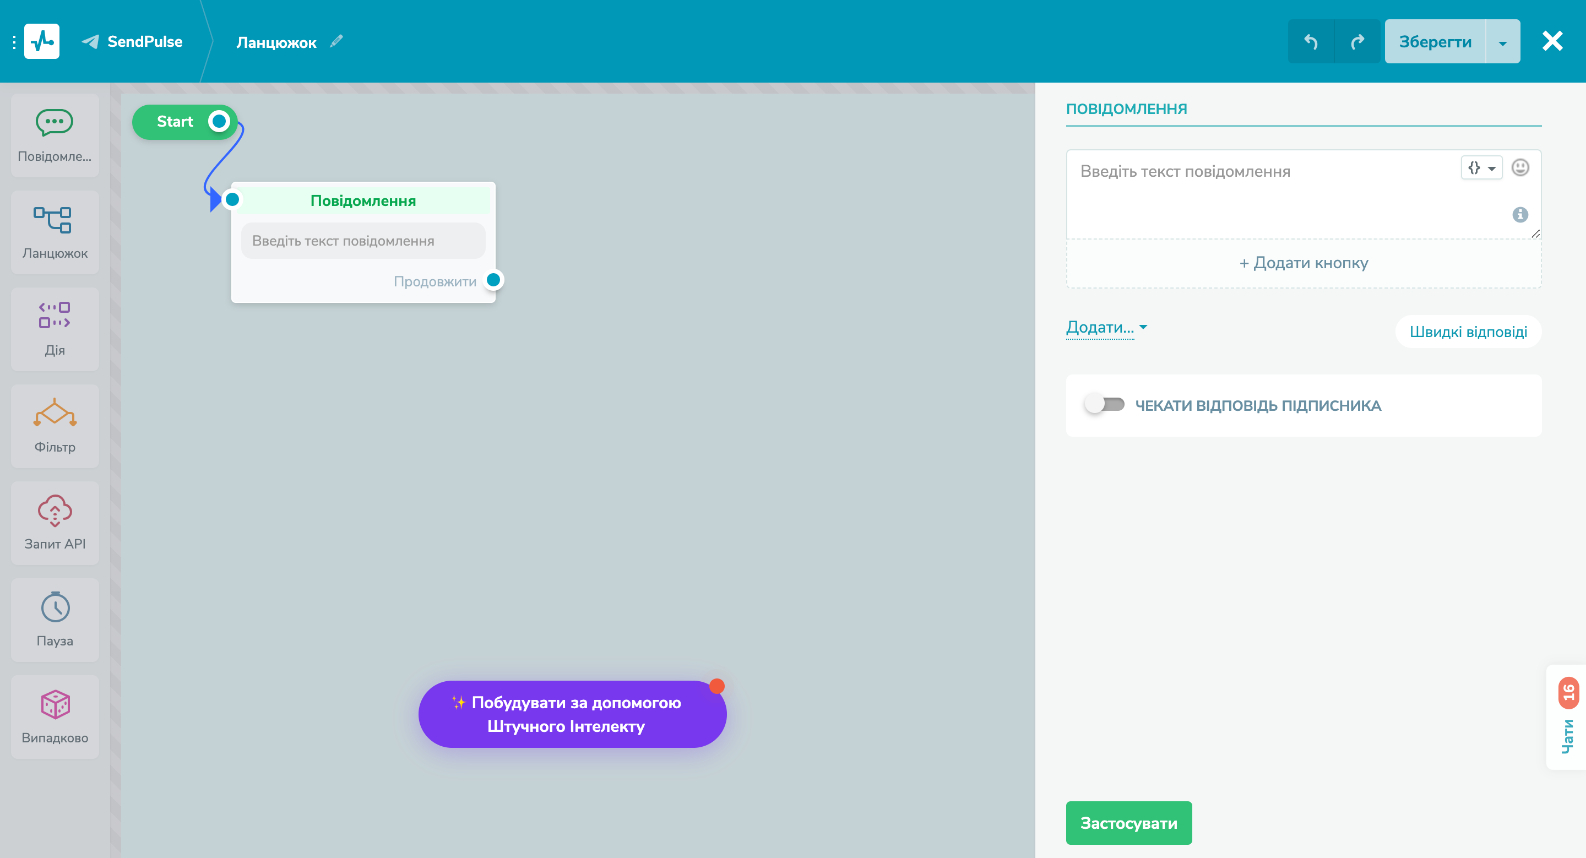Enable Чекати відповідь підписника toggle
This screenshot has width=1586, height=858.
coord(1104,405)
